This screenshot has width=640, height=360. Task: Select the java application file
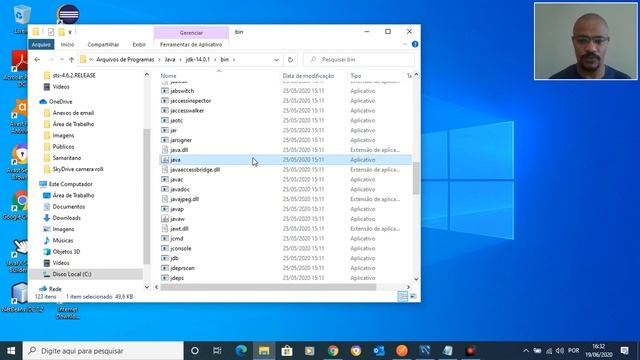pyautogui.click(x=285, y=160)
